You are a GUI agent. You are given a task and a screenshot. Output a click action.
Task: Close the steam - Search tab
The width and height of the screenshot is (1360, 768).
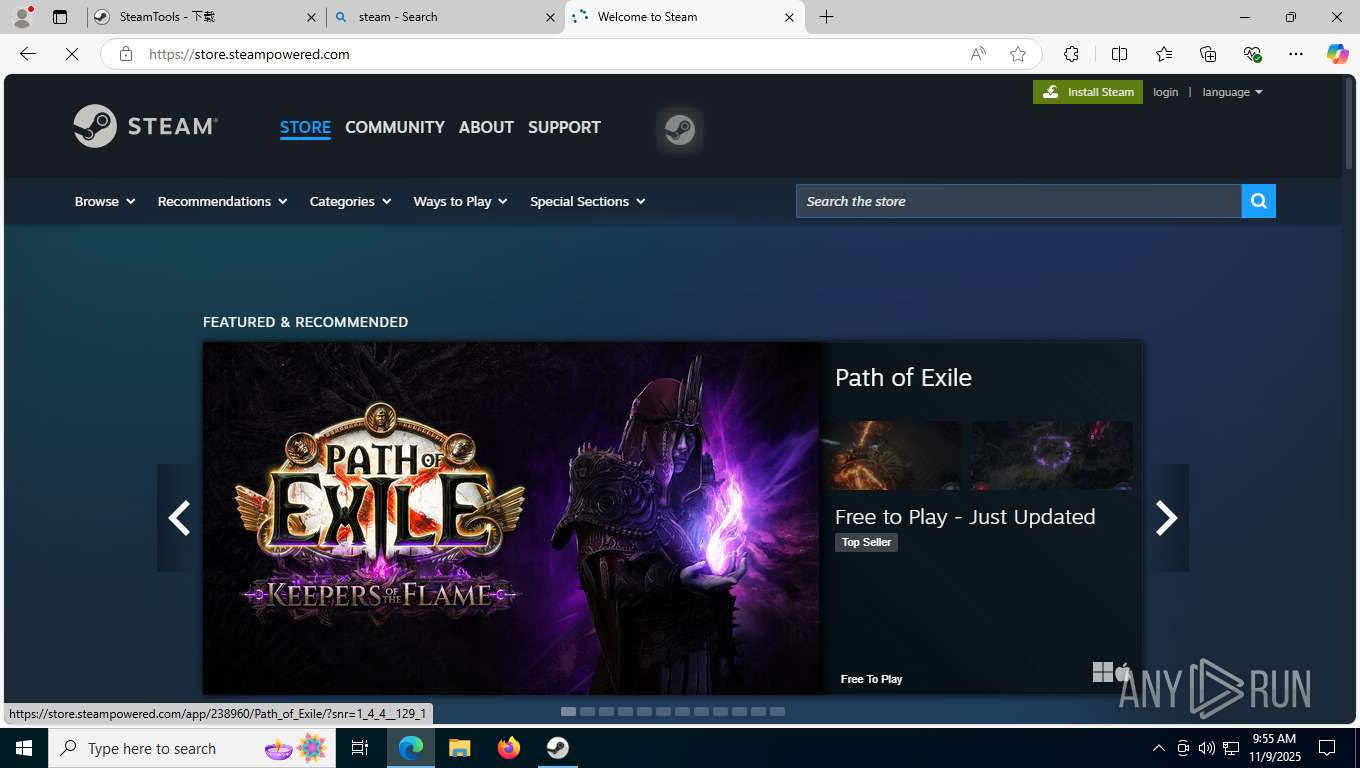(550, 17)
